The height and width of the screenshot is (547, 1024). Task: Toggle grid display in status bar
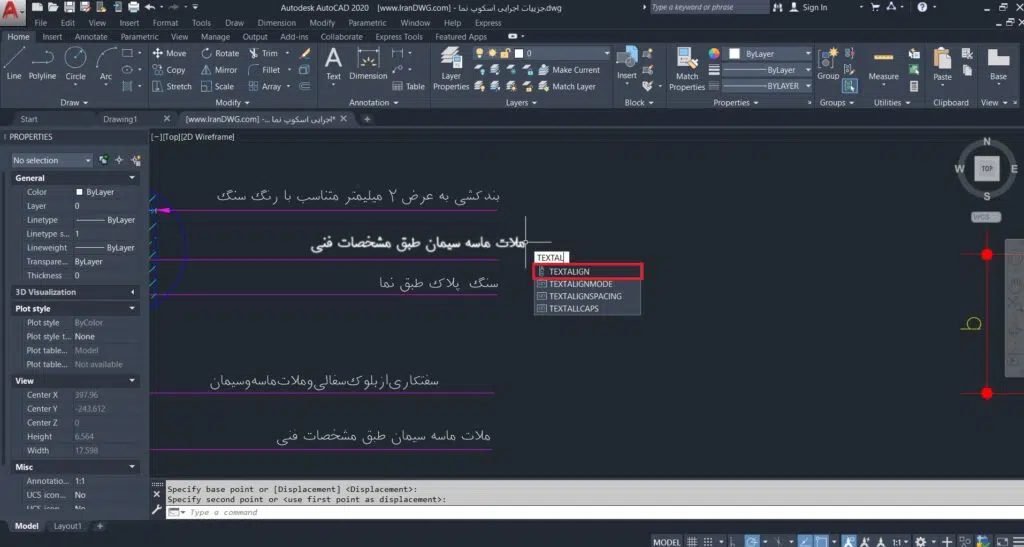[692, 542]
